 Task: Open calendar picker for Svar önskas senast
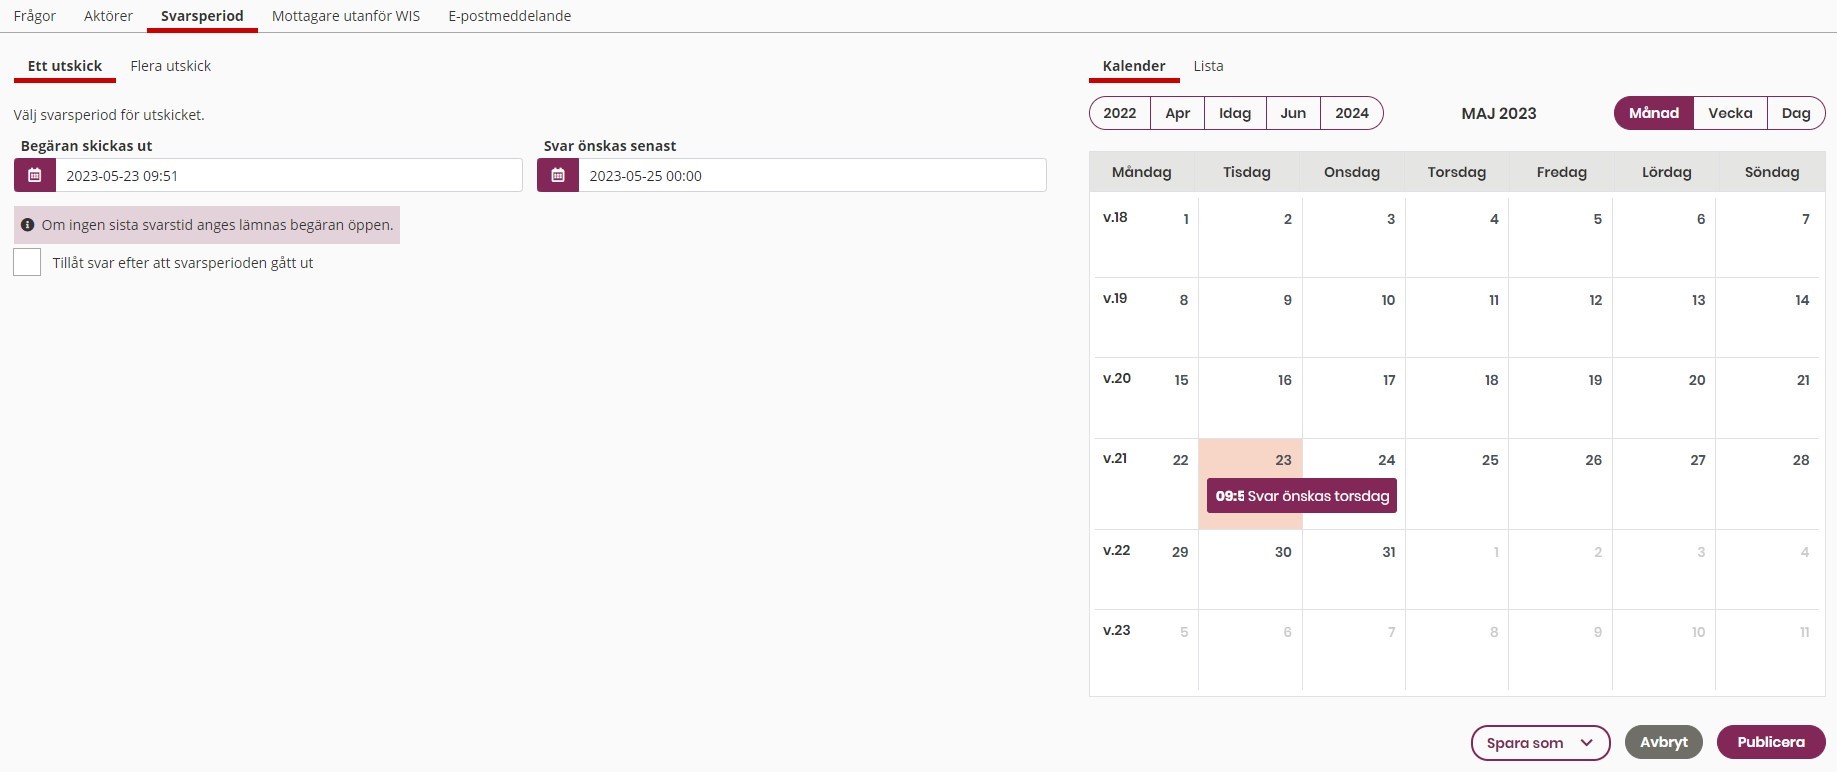click(x=558, y=175)
